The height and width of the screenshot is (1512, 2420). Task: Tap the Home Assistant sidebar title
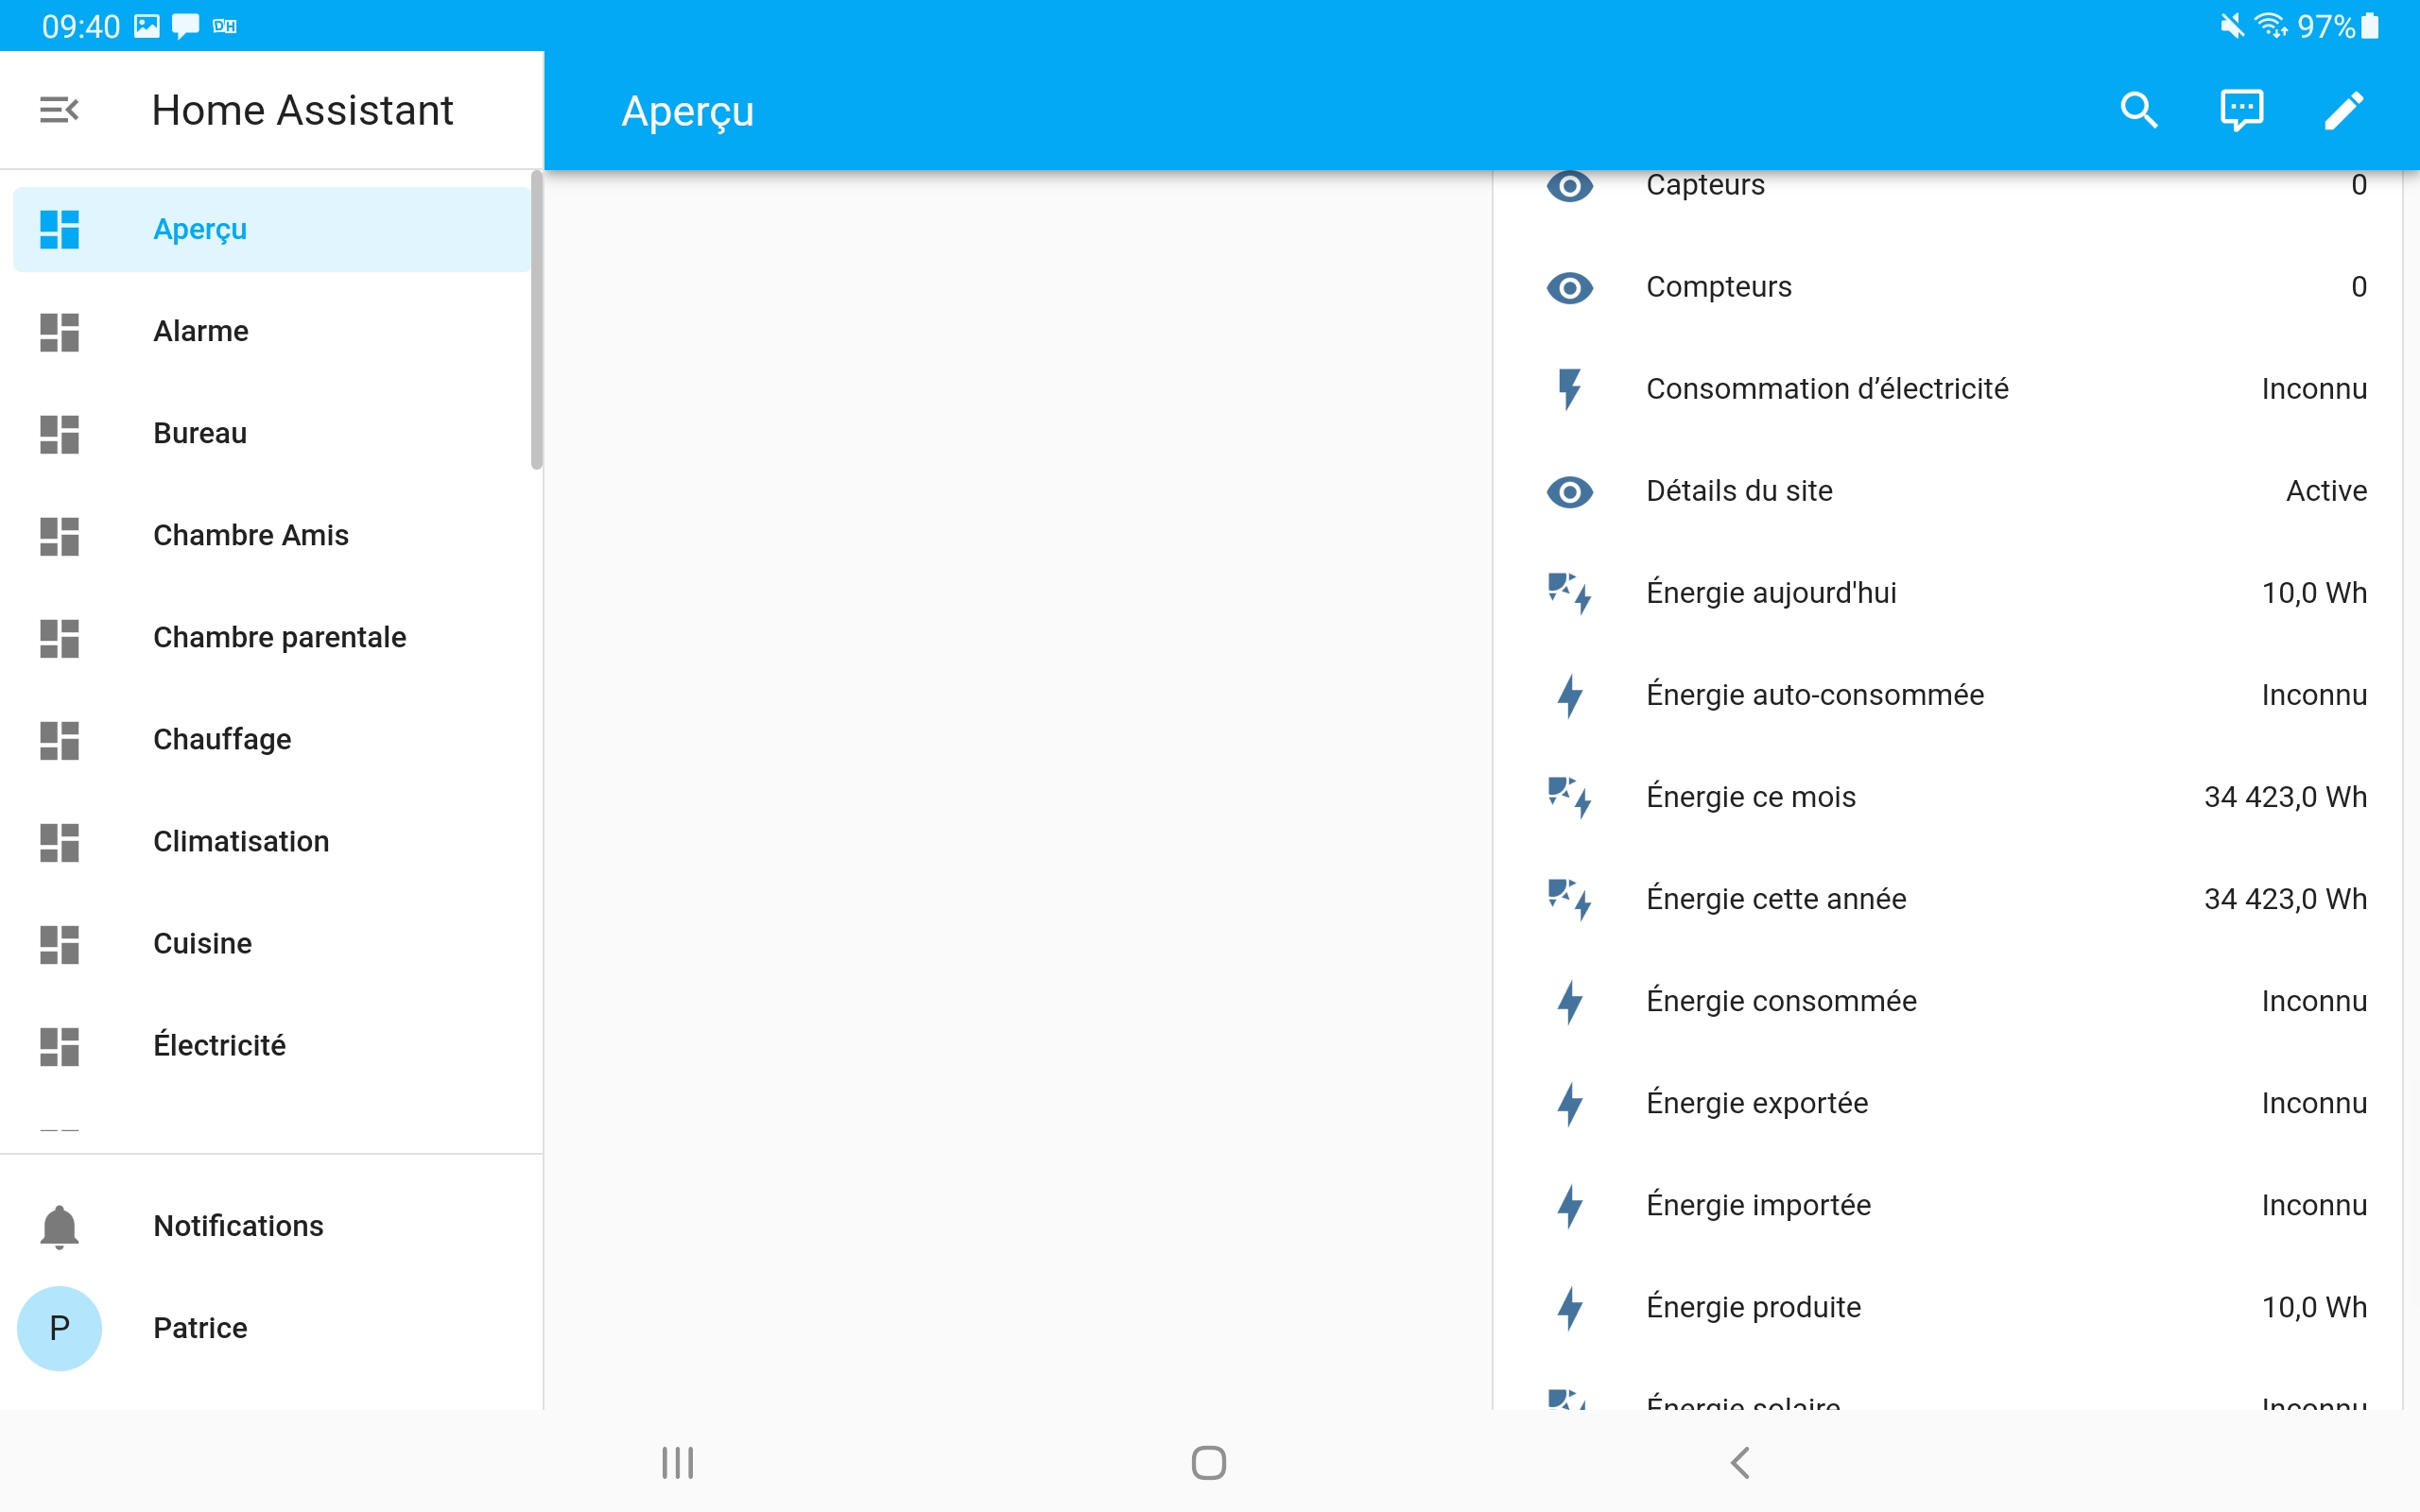tap(302, 110)
